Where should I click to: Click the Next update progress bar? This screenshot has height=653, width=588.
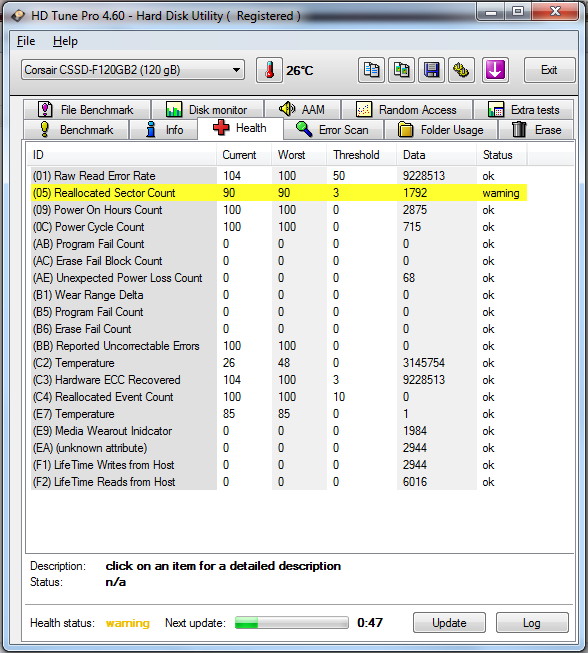[292, 623]
